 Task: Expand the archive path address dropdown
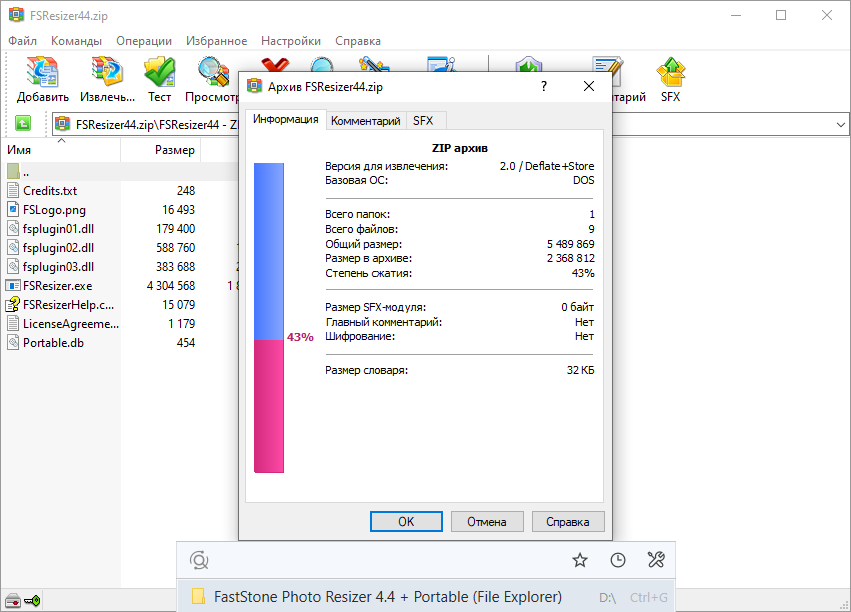click(840, 124)
